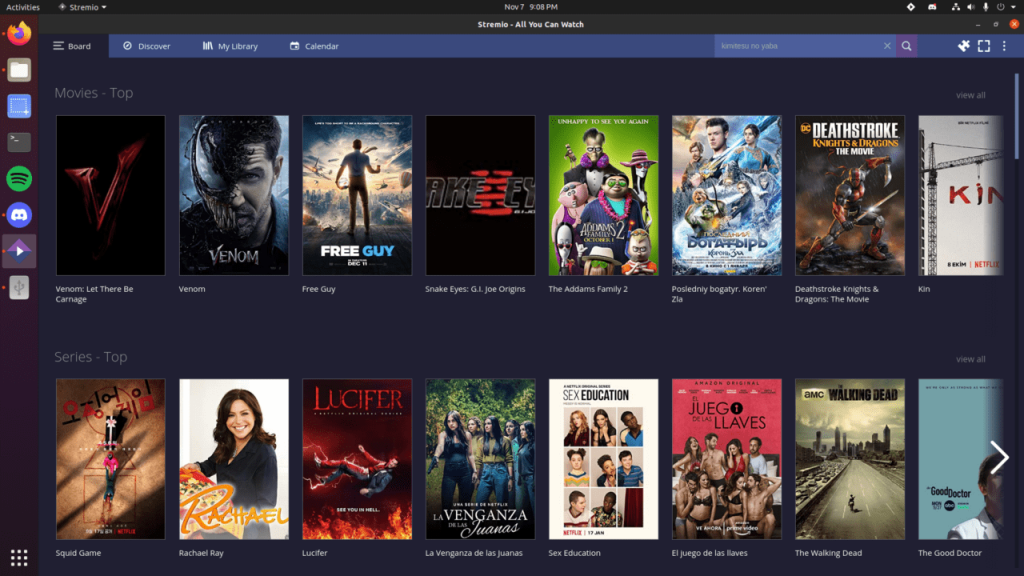Viewport: 1024px width, 576px height.
Task: Open the add-ons puzzle piece icon
Action: tap(963, 46)
